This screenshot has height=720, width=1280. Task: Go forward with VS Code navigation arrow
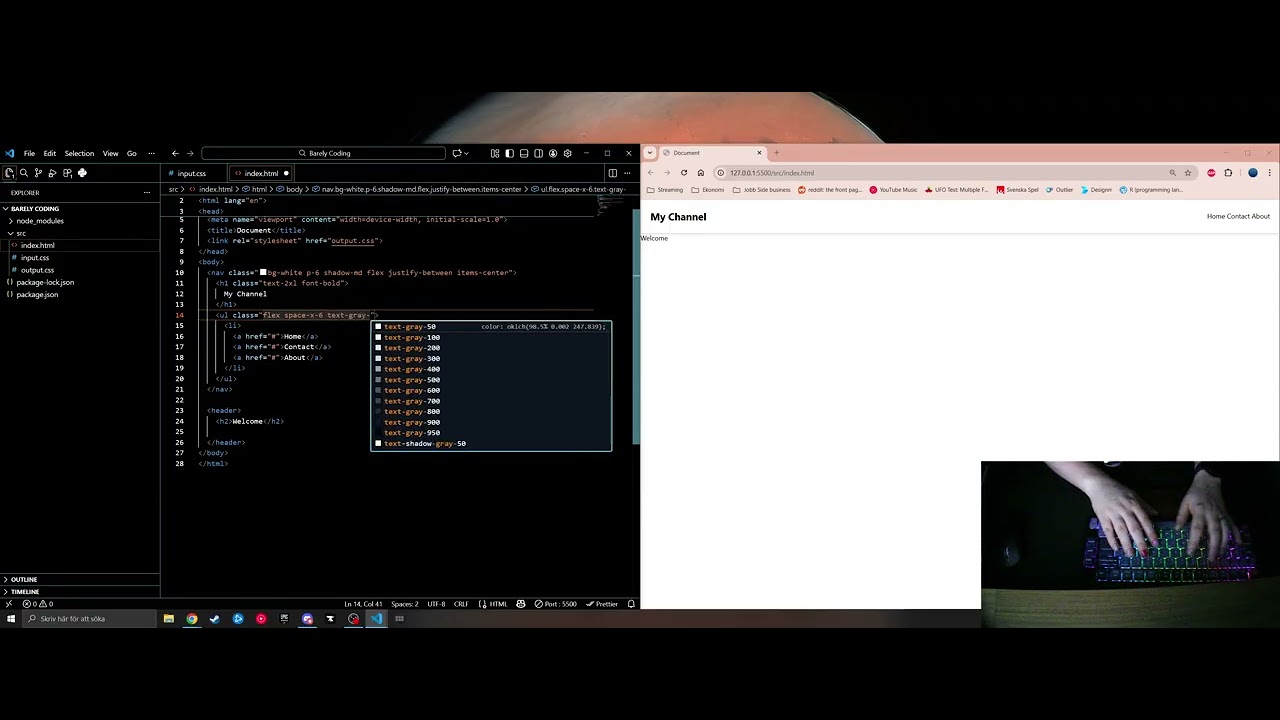(190, 153)
